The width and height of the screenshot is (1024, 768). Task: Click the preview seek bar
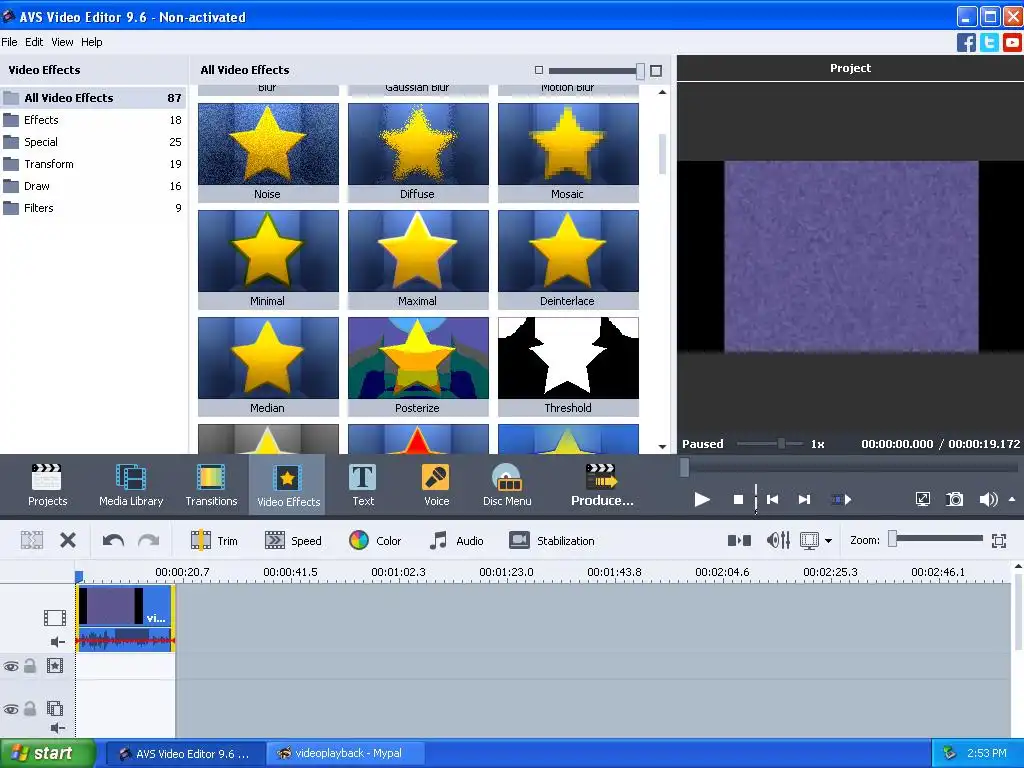849,467
